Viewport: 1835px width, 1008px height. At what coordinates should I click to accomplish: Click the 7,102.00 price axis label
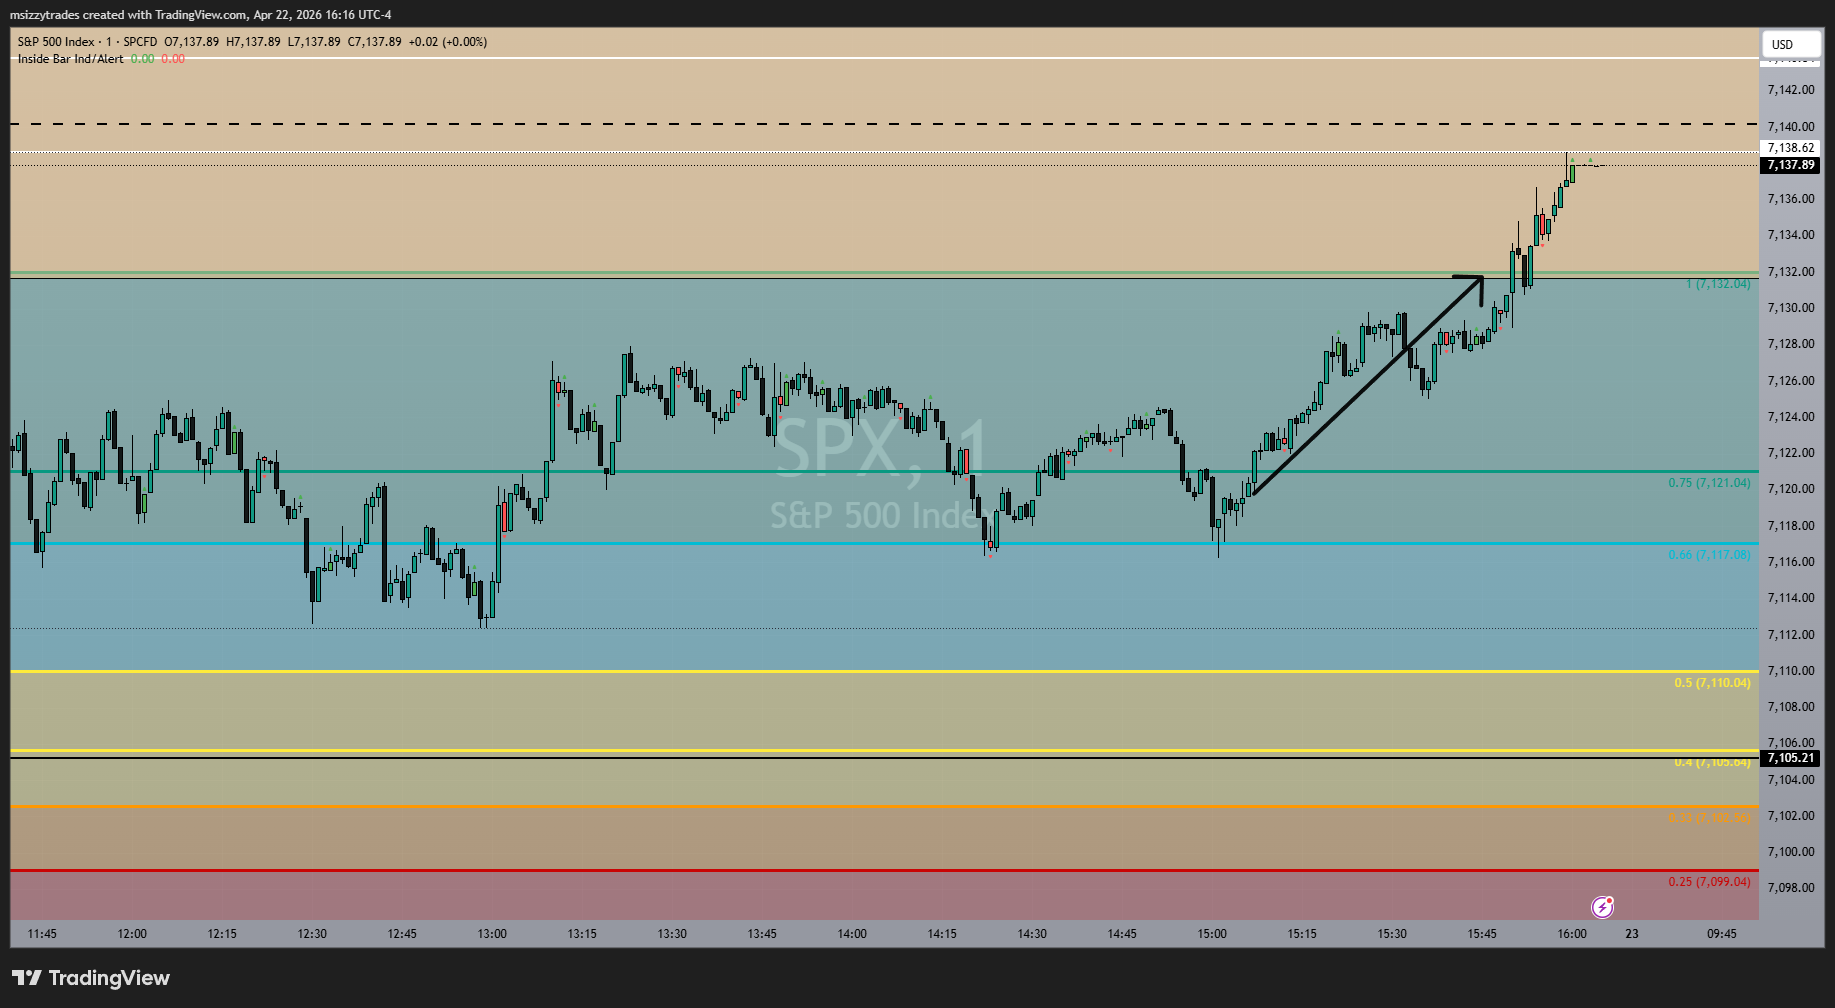pos(1791,816)
